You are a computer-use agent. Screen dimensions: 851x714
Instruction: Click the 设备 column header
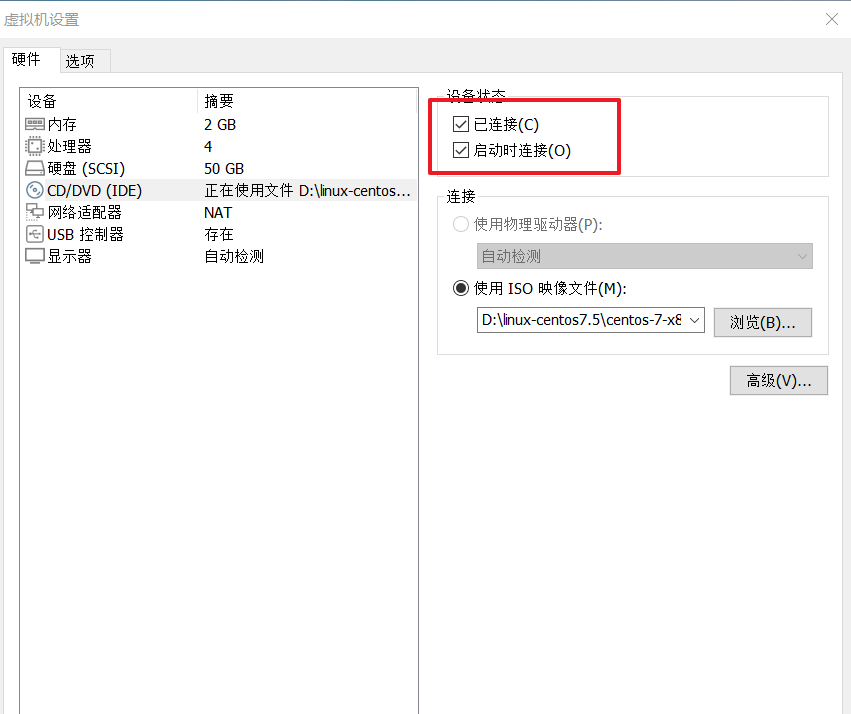[109, 101]
